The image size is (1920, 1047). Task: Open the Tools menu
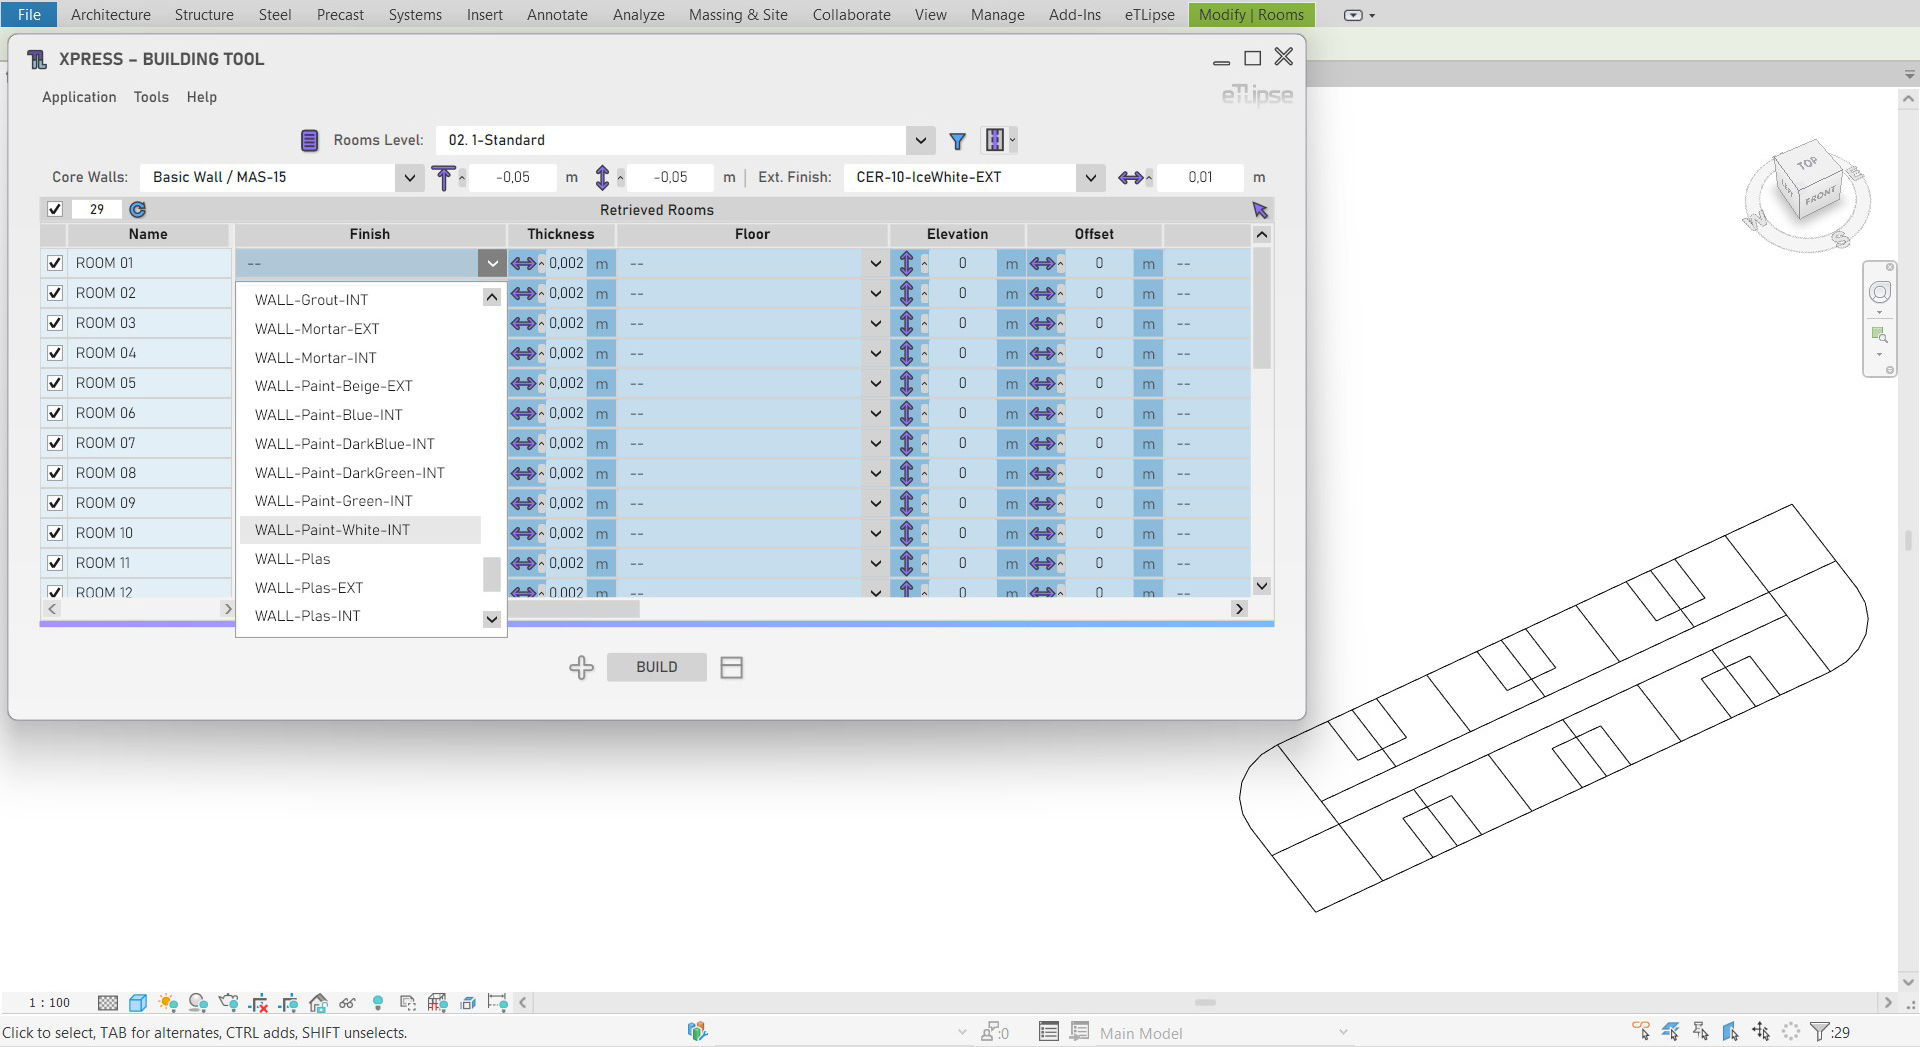pyautogui.click(x=151, y=97)
